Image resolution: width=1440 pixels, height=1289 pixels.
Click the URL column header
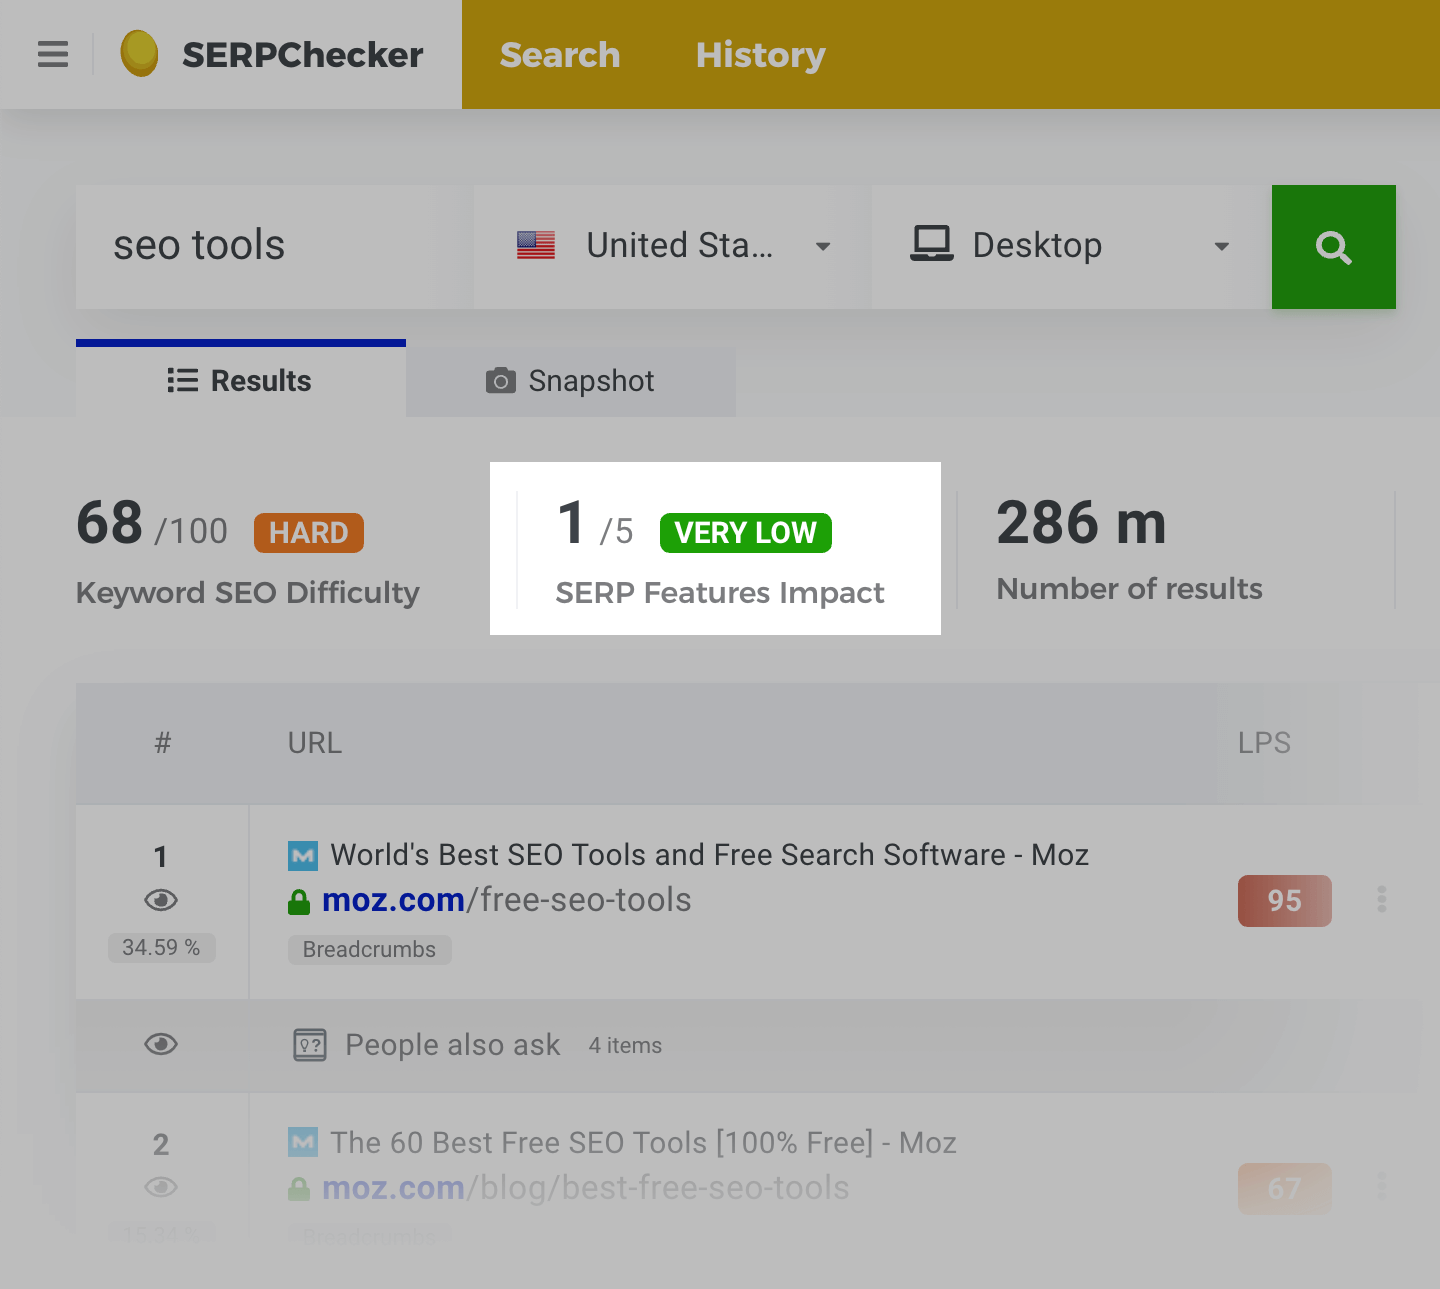tap(315, 743)
